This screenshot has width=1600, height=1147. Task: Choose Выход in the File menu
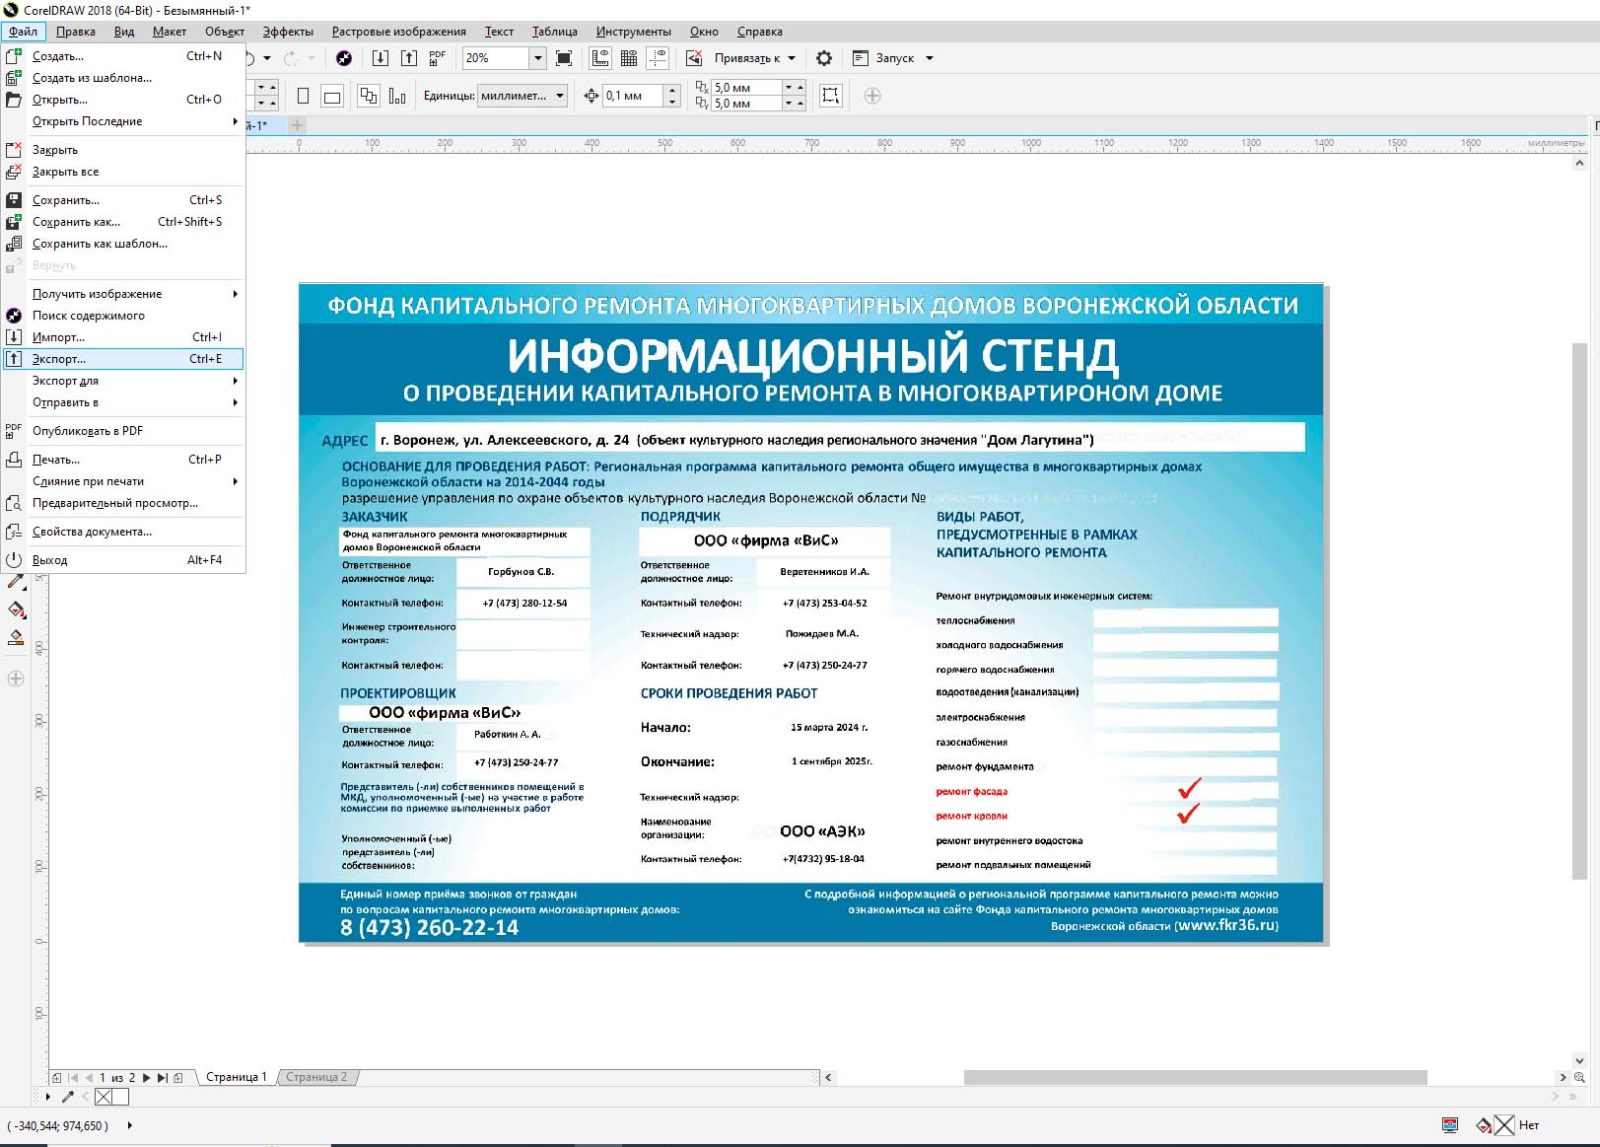click(x=123, y=560)
